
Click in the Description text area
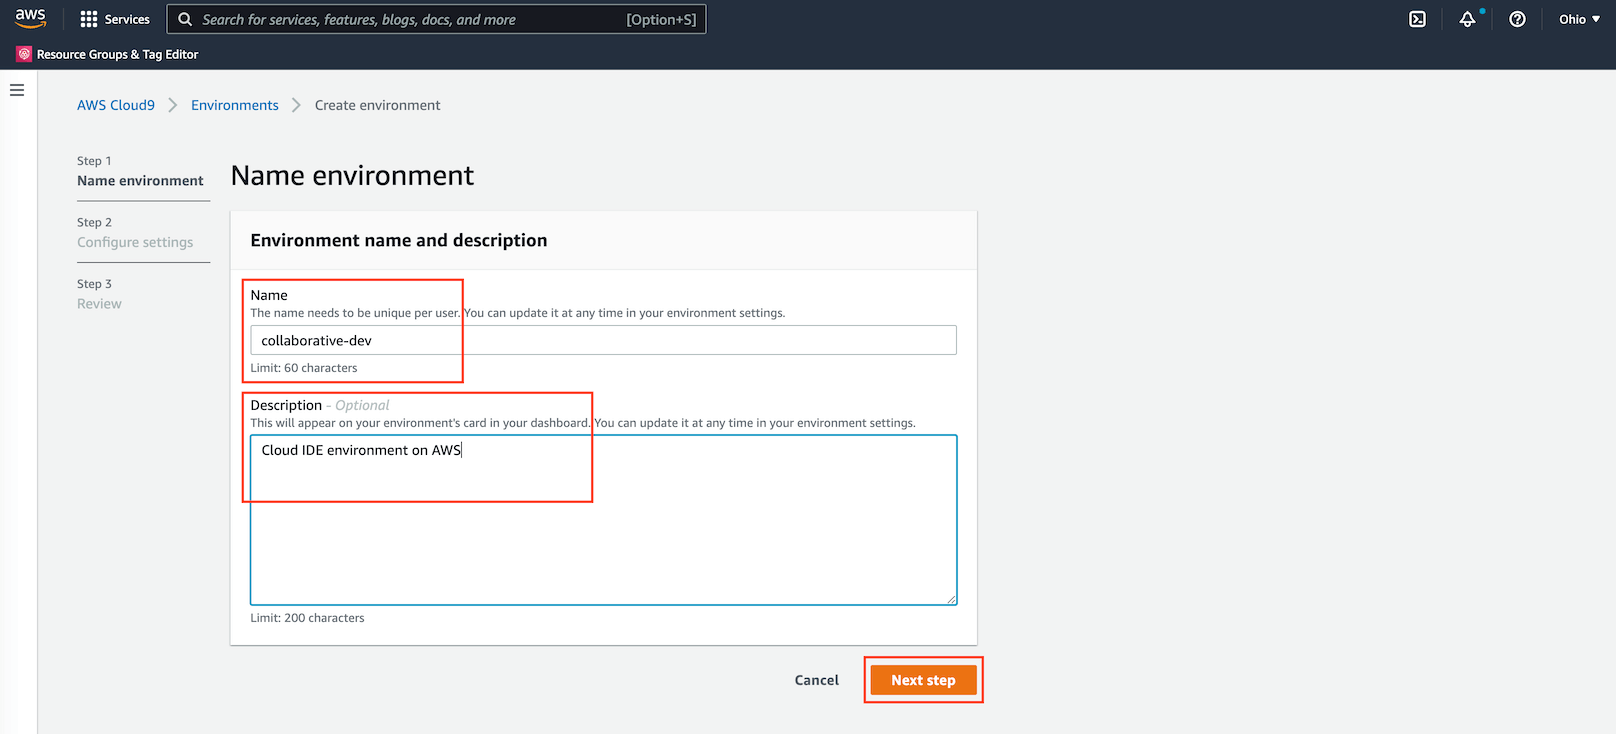603,520
